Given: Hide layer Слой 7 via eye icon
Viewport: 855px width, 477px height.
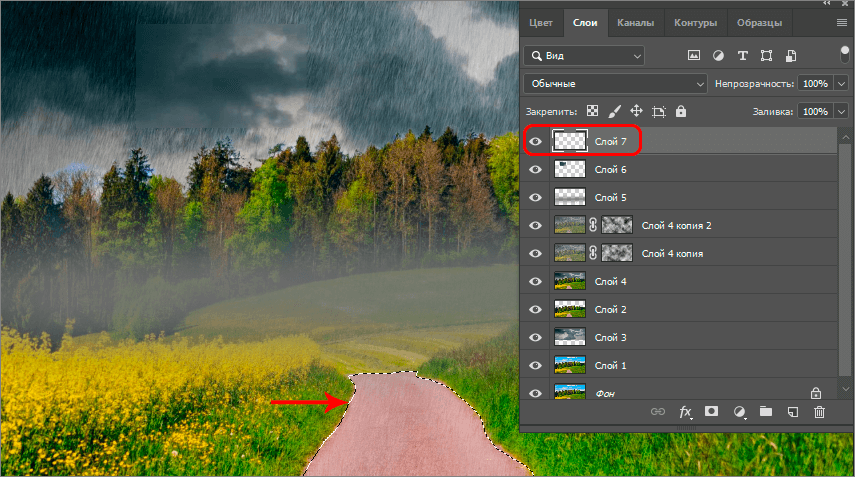Looking at the screenshot, I should 535,142.
